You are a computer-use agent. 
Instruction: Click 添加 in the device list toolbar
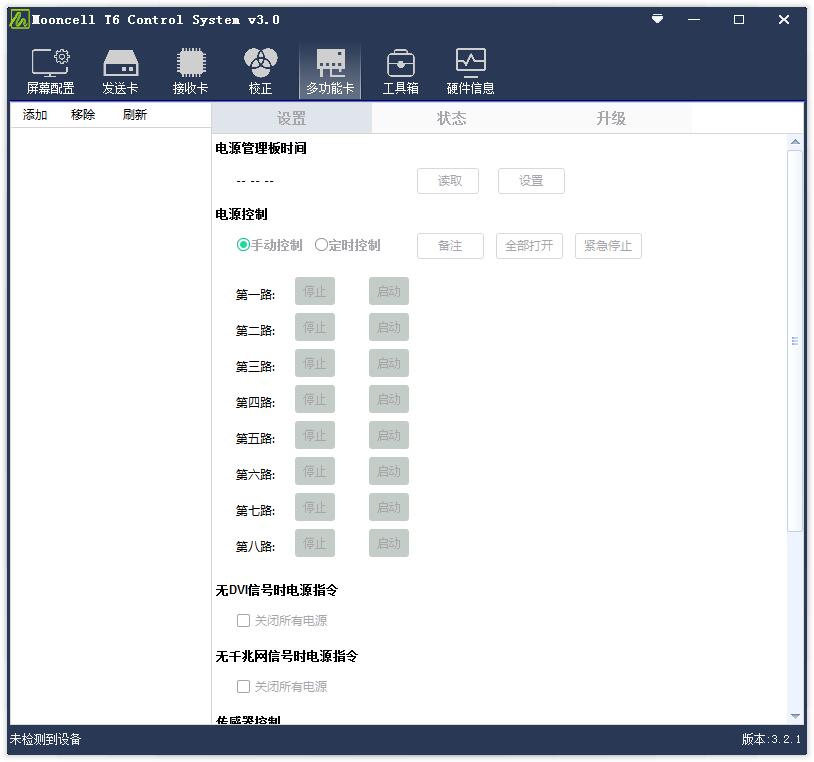point(35,115)
